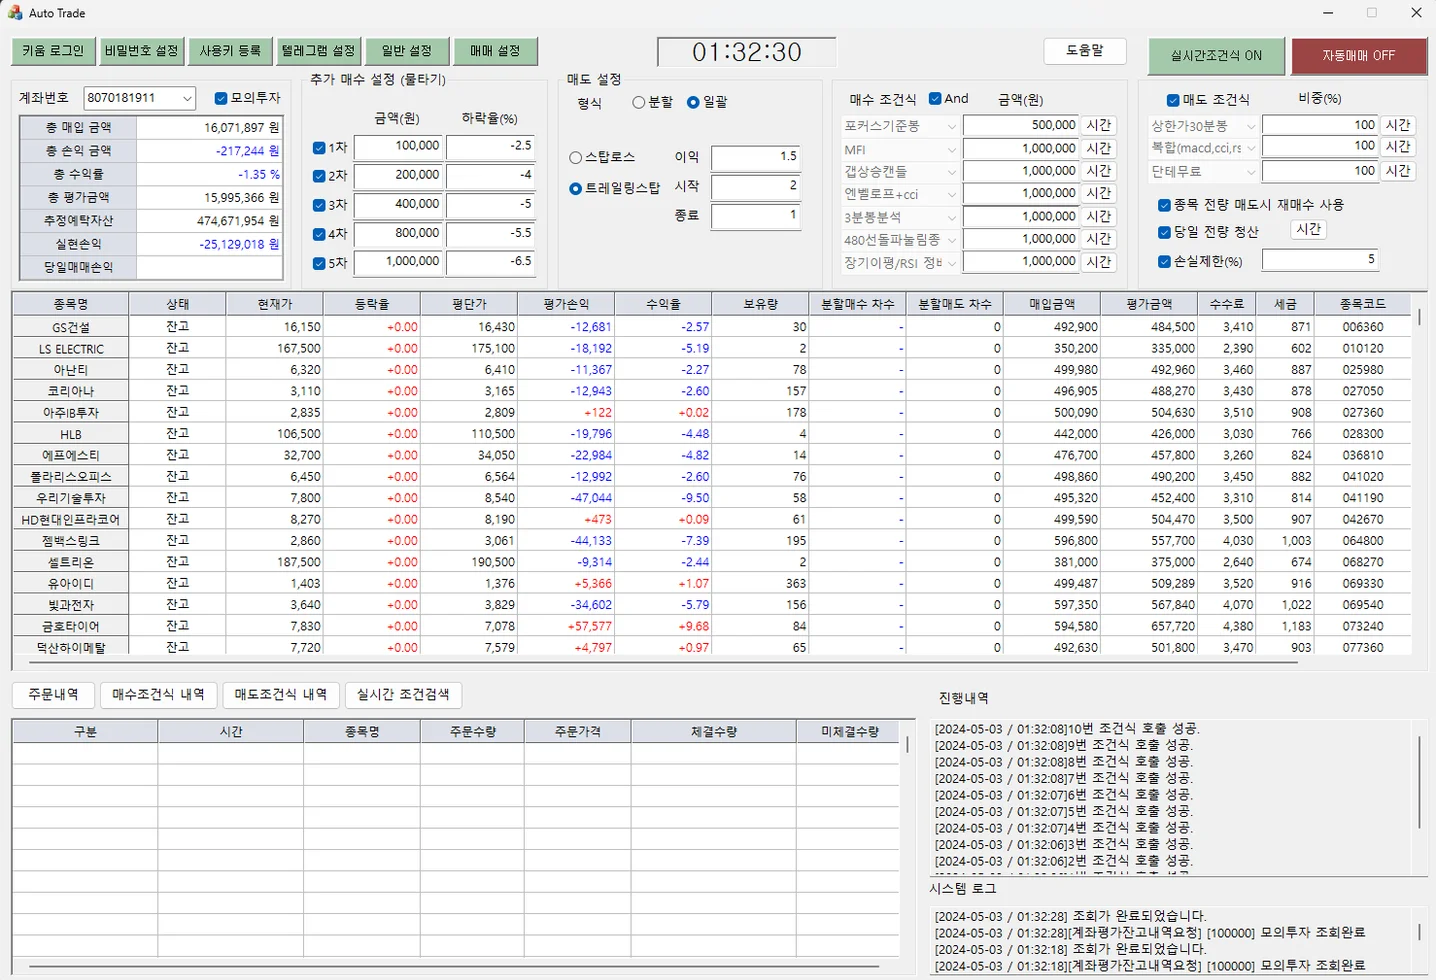Click the 실시간조건식 ON button

(1216, 56)
